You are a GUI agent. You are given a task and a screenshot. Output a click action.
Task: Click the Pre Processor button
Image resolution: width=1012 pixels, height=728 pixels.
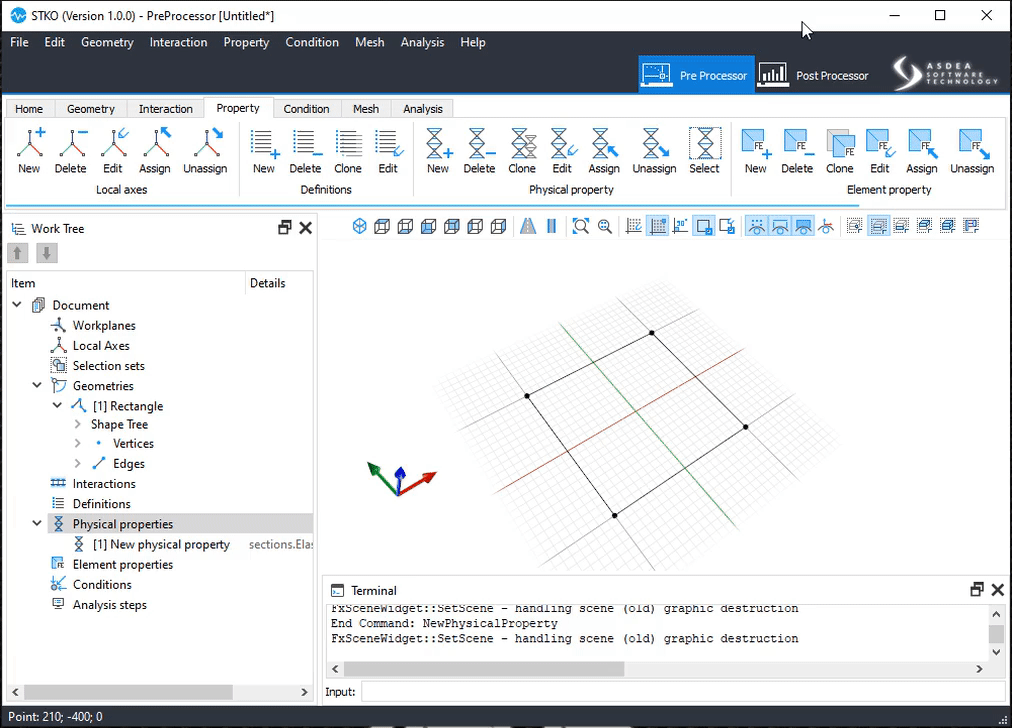pyautogui.click(x=696, y=75)
